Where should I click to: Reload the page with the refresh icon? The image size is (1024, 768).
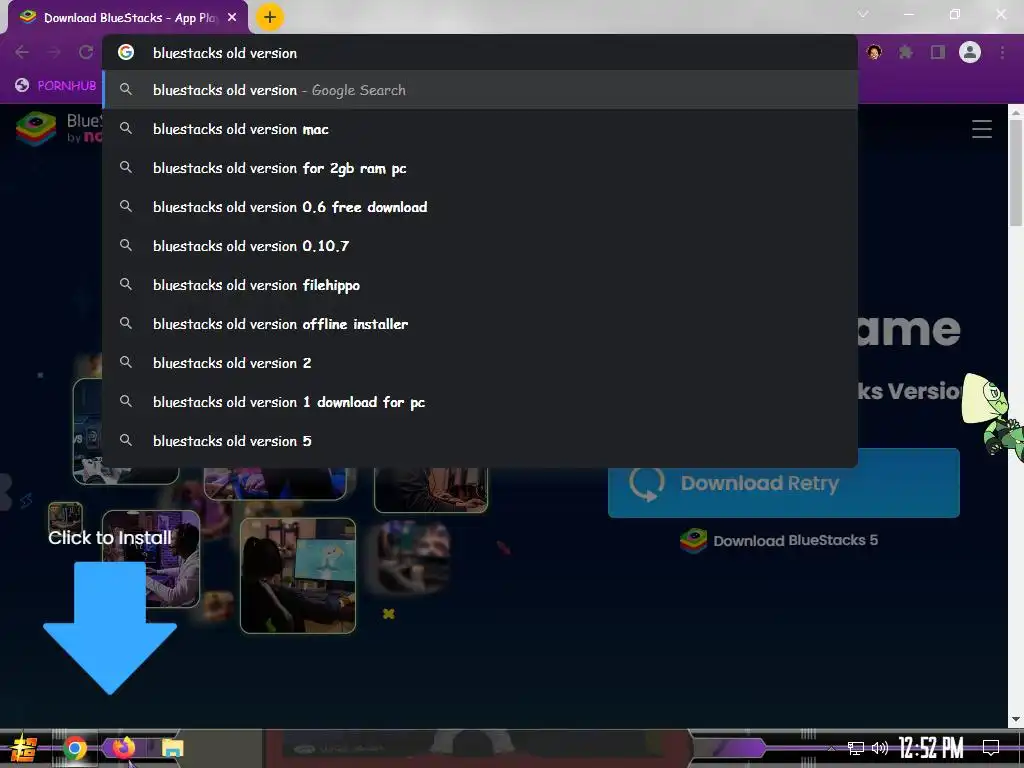[x=86, y=52]
